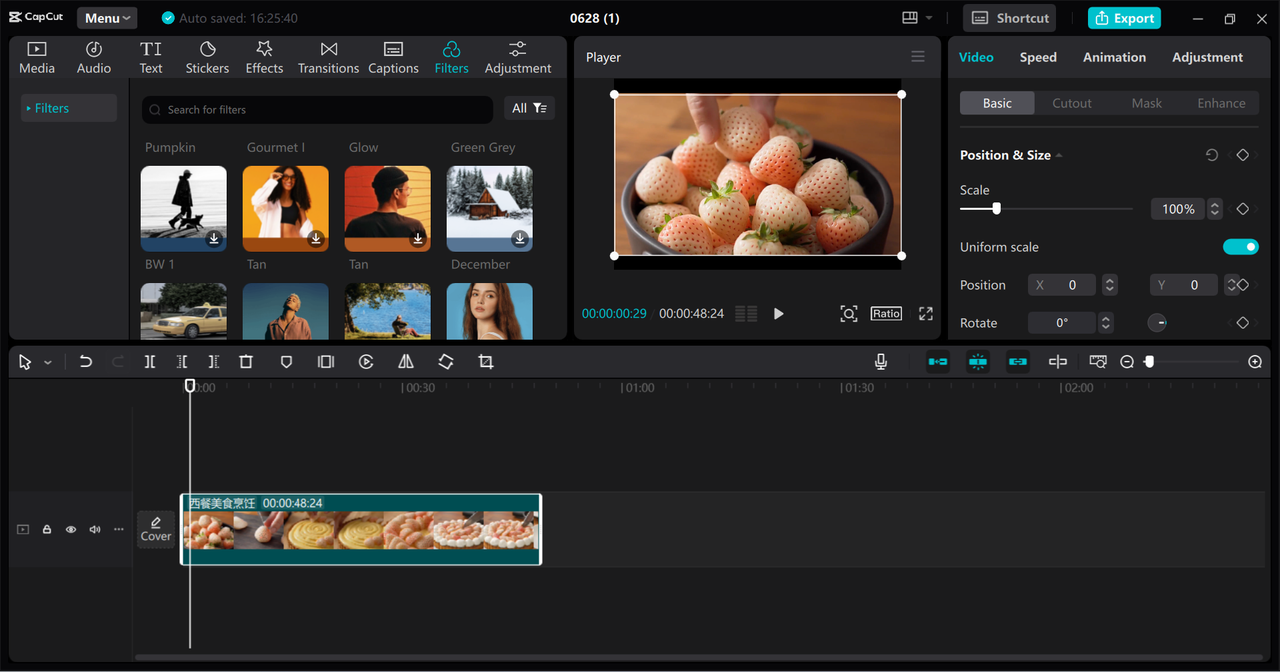1280x672 pixels.
Task: Hide the video track with eye icon
Action: (71, 529)
